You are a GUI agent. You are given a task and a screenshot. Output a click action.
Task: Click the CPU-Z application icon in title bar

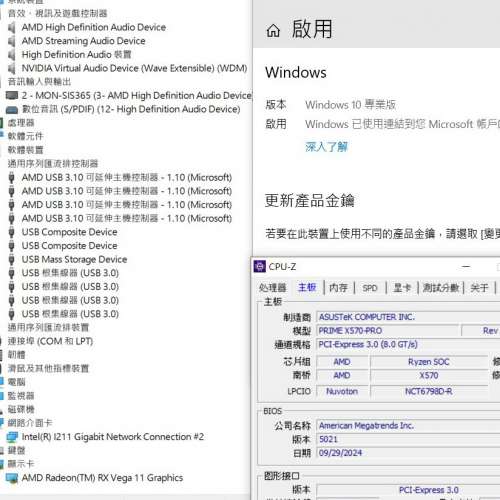pyautogui.click(x=260, y=266)
